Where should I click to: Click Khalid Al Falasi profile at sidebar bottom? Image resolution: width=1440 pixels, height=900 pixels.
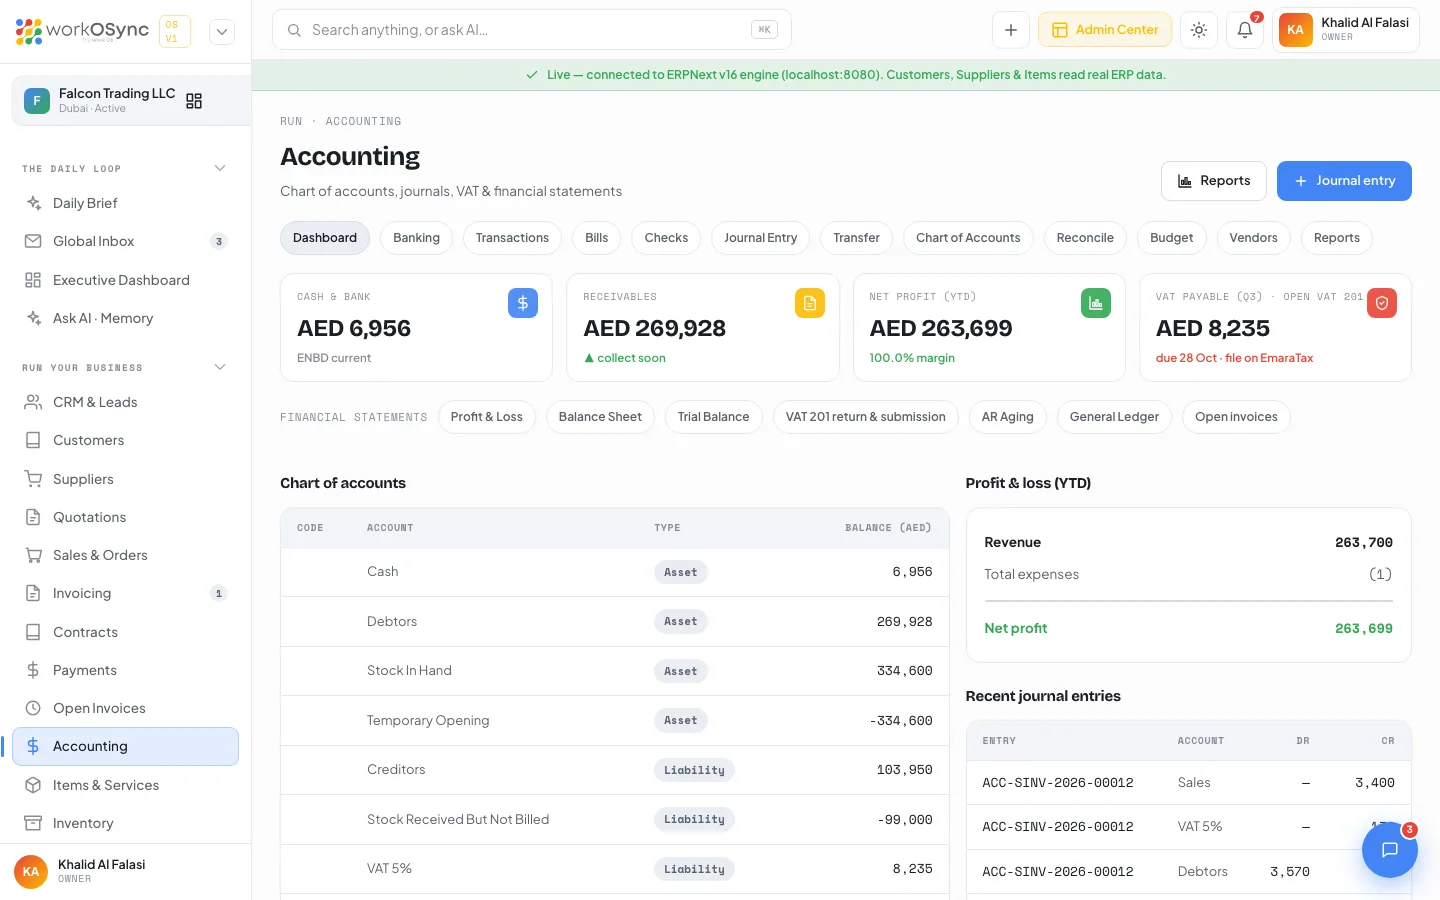125,871
